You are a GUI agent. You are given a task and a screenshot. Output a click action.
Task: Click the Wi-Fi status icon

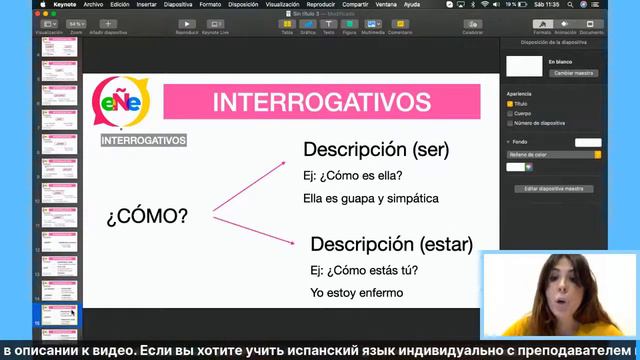pos(484,4)
